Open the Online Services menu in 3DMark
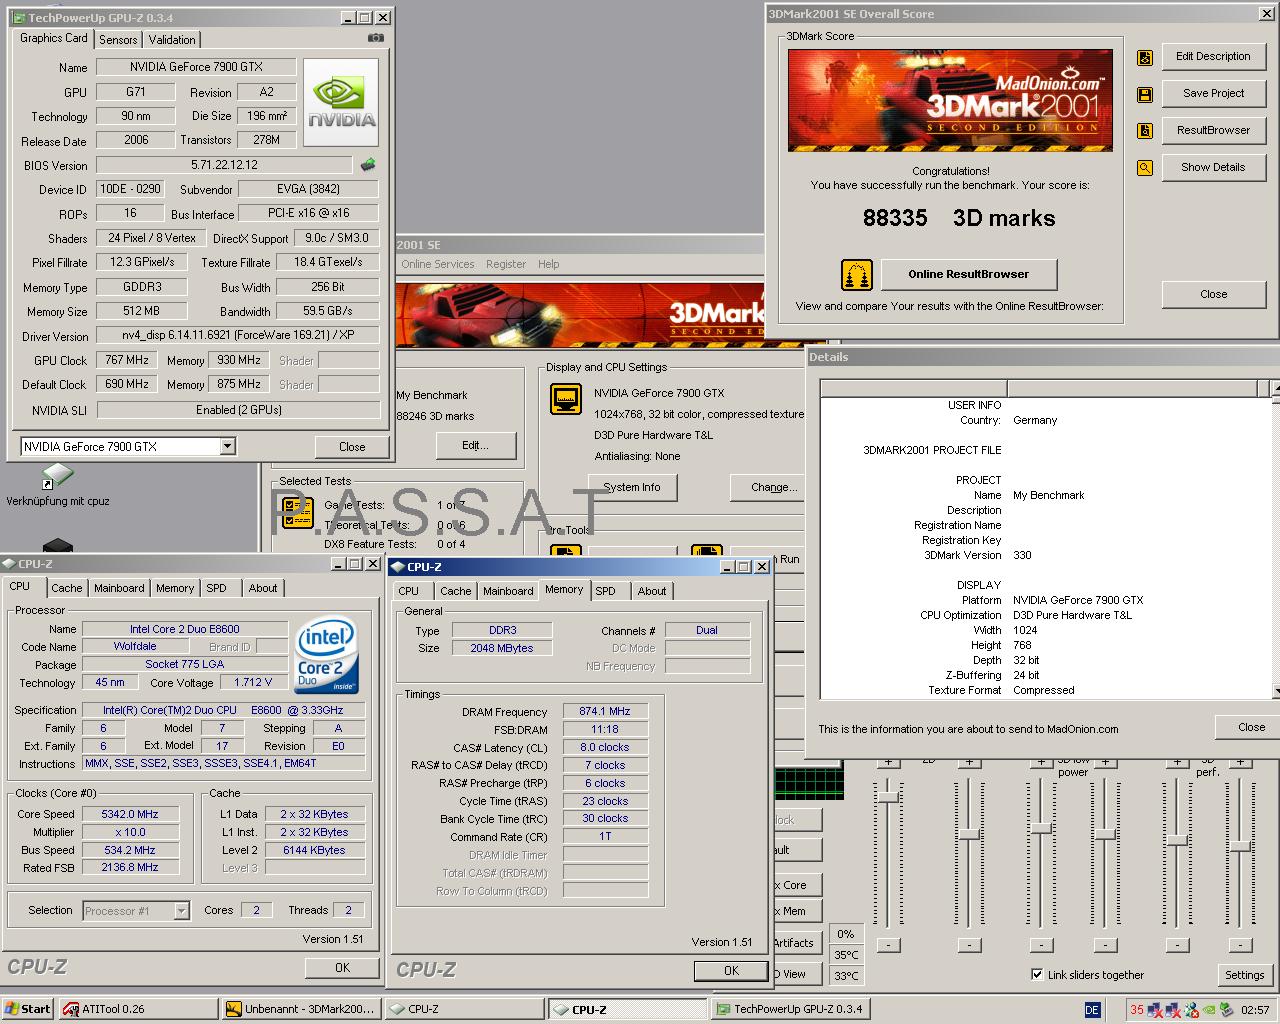 (x=438, y=264)
